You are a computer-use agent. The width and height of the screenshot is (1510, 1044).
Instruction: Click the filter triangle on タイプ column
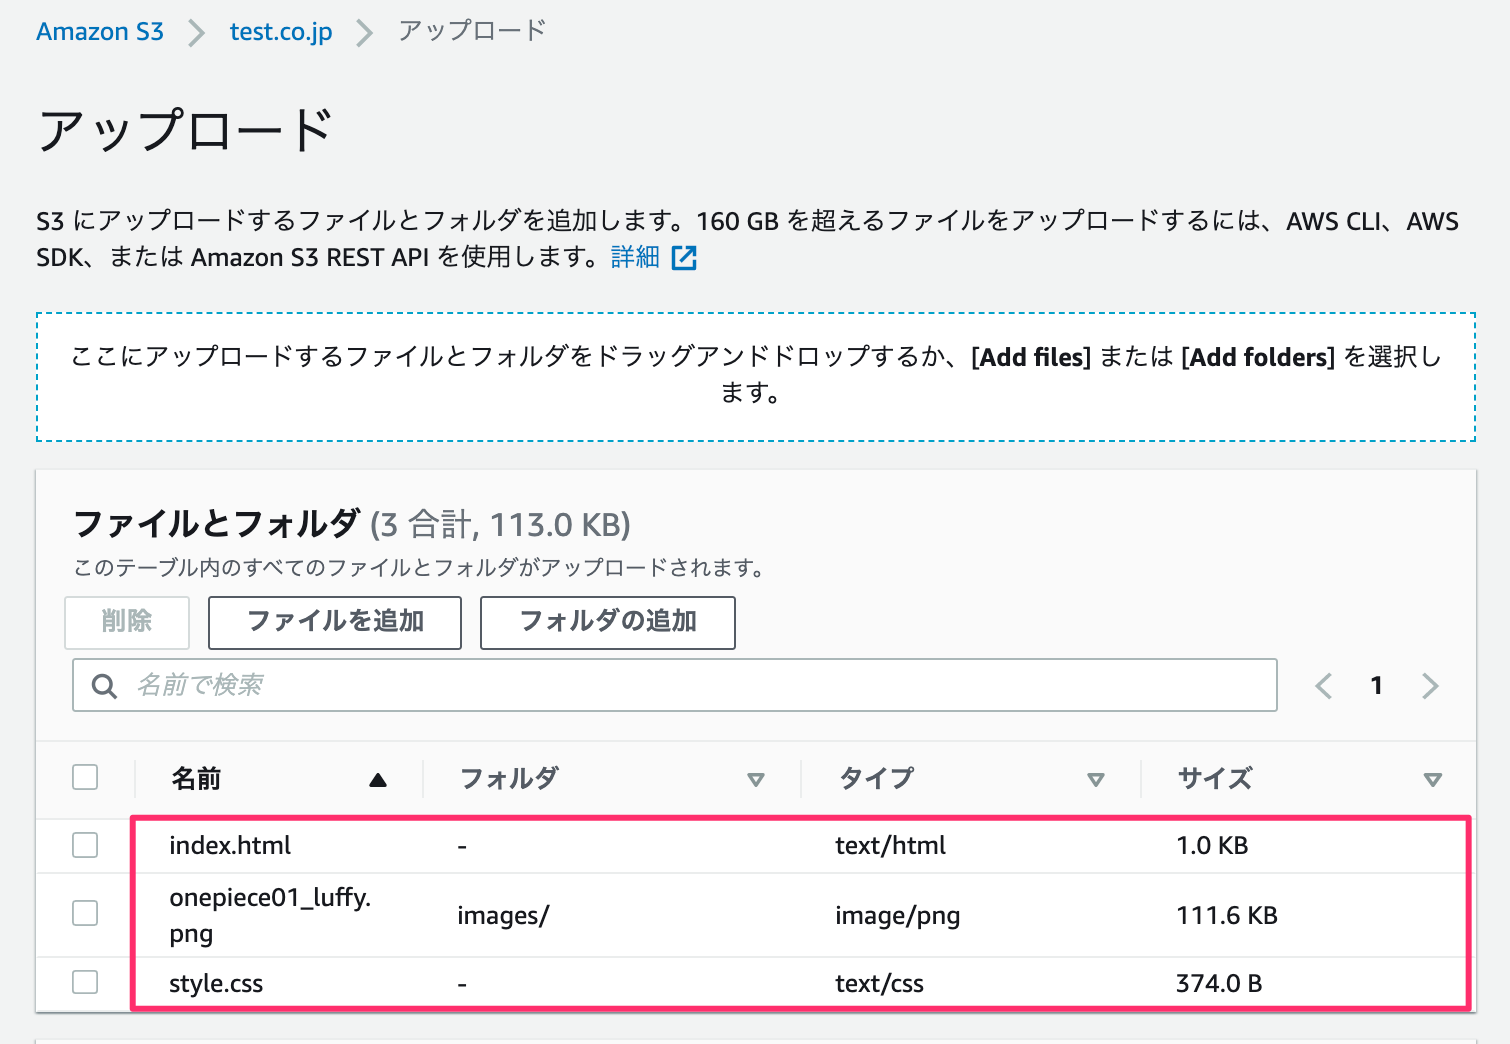coord(1097,778)
